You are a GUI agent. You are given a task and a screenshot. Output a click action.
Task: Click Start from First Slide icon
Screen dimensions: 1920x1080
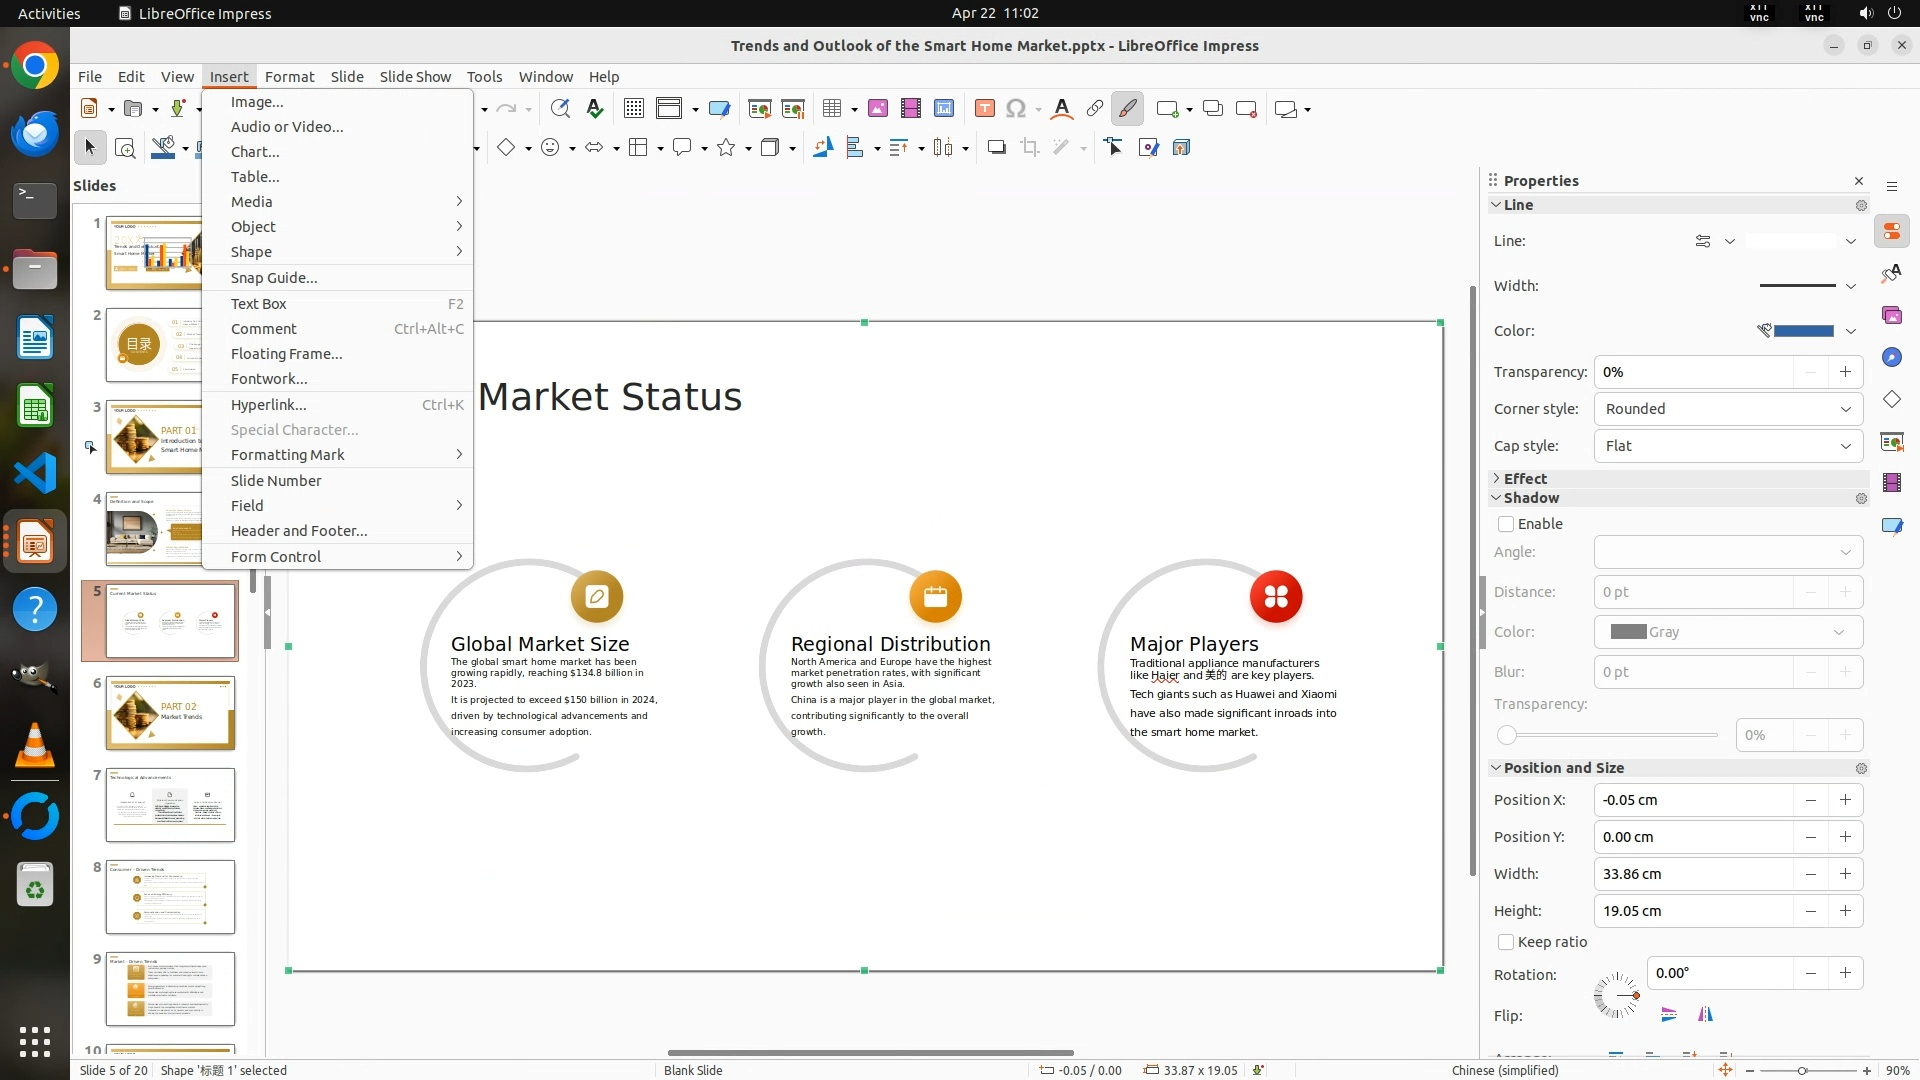click(x=759, y=109)
